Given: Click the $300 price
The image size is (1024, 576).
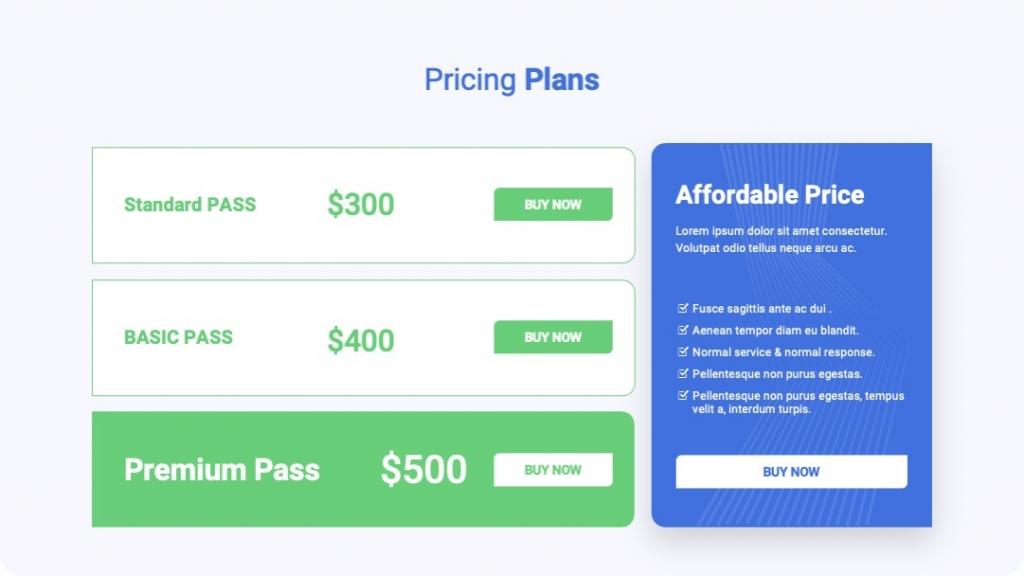Looking at the screenshot, I should [x=360, y=204].
